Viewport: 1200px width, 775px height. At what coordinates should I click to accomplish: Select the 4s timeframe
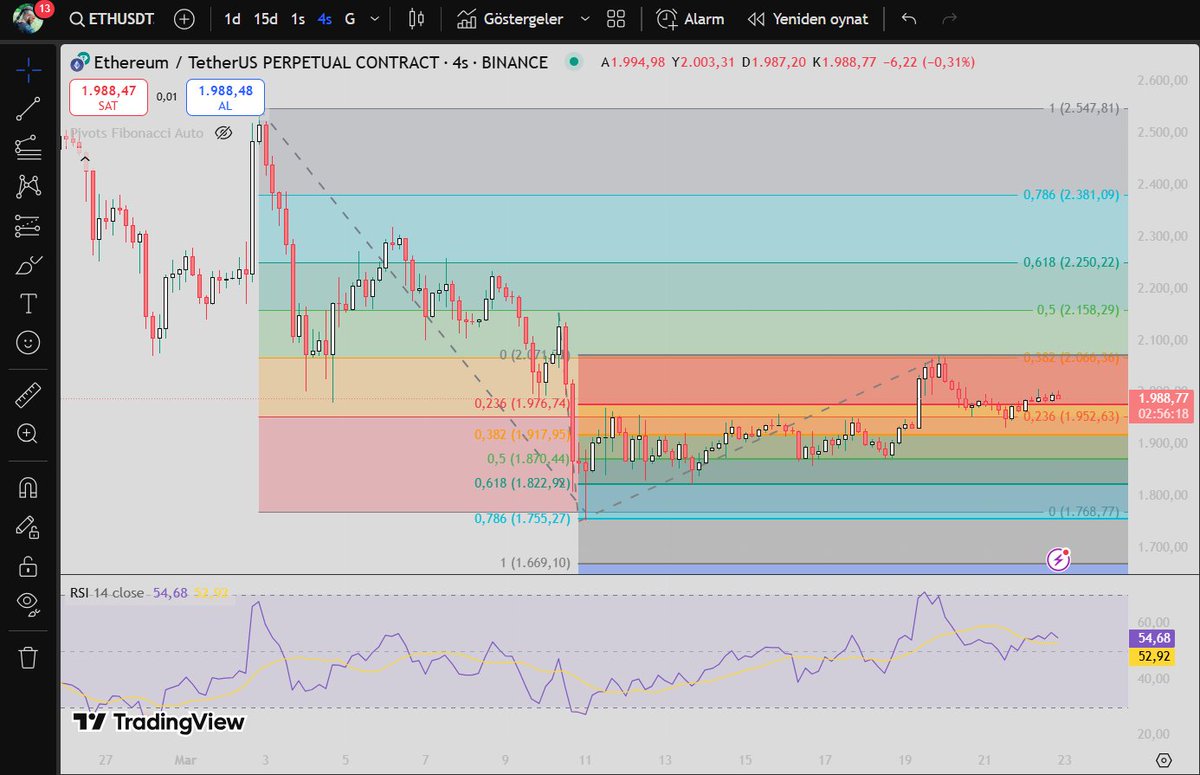click(x=325, y=19)
